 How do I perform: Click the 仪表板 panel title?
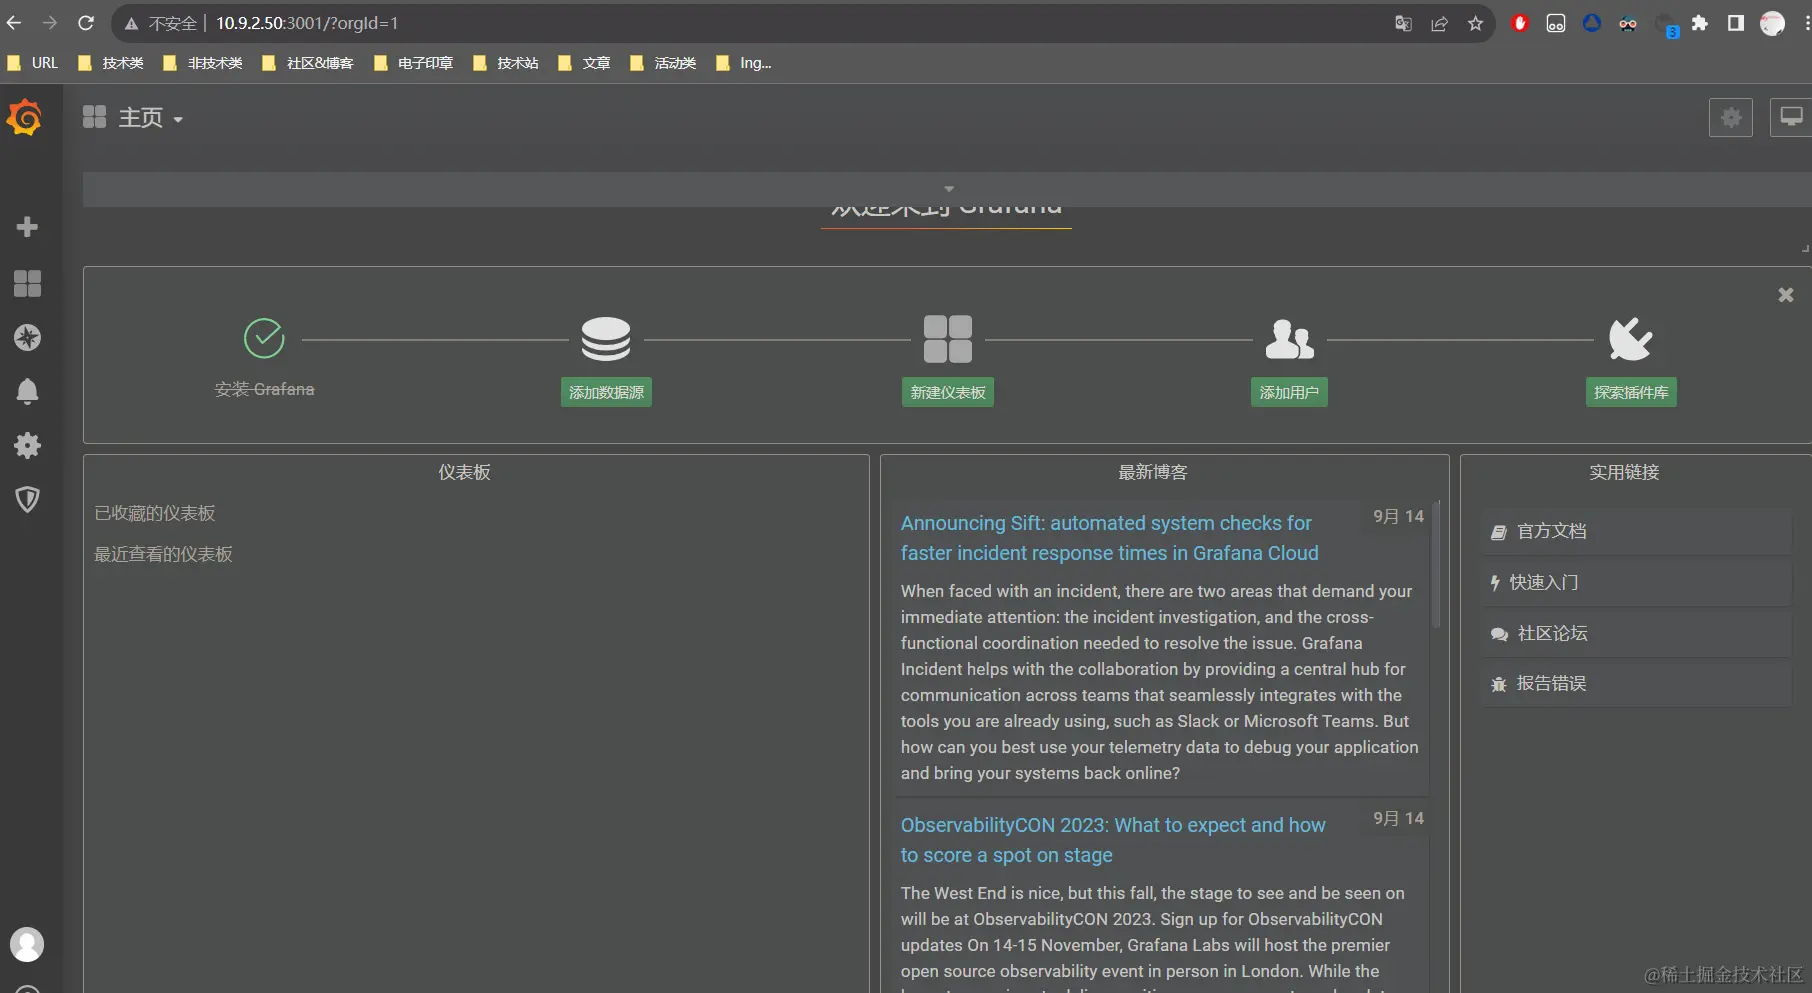(464, 472)
